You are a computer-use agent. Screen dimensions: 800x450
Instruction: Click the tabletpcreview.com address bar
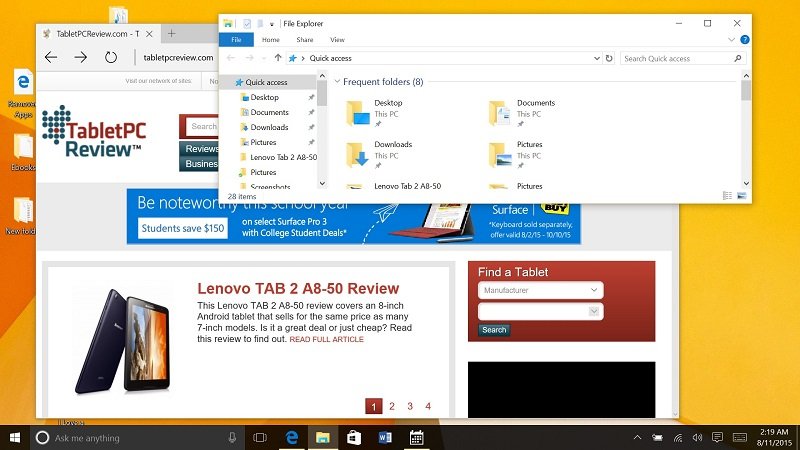[x=178, y=58]
